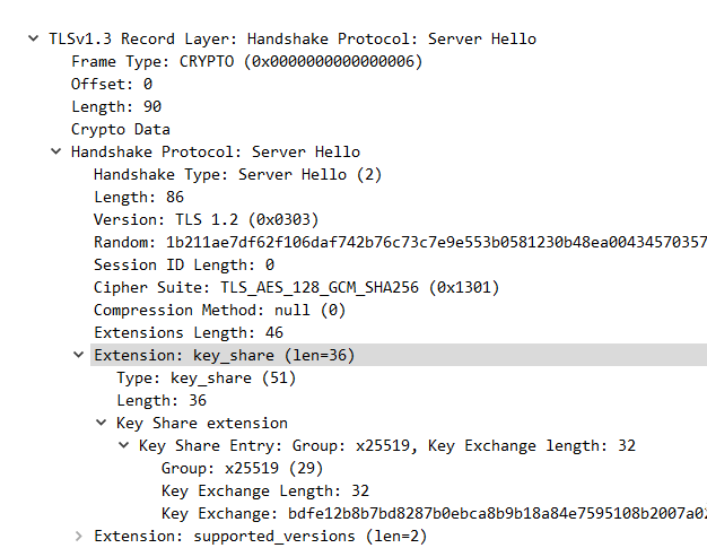The width and height of the screenshot is (707, 558).
Task: Select the Crypto Data row
Action: pos(120,129)
